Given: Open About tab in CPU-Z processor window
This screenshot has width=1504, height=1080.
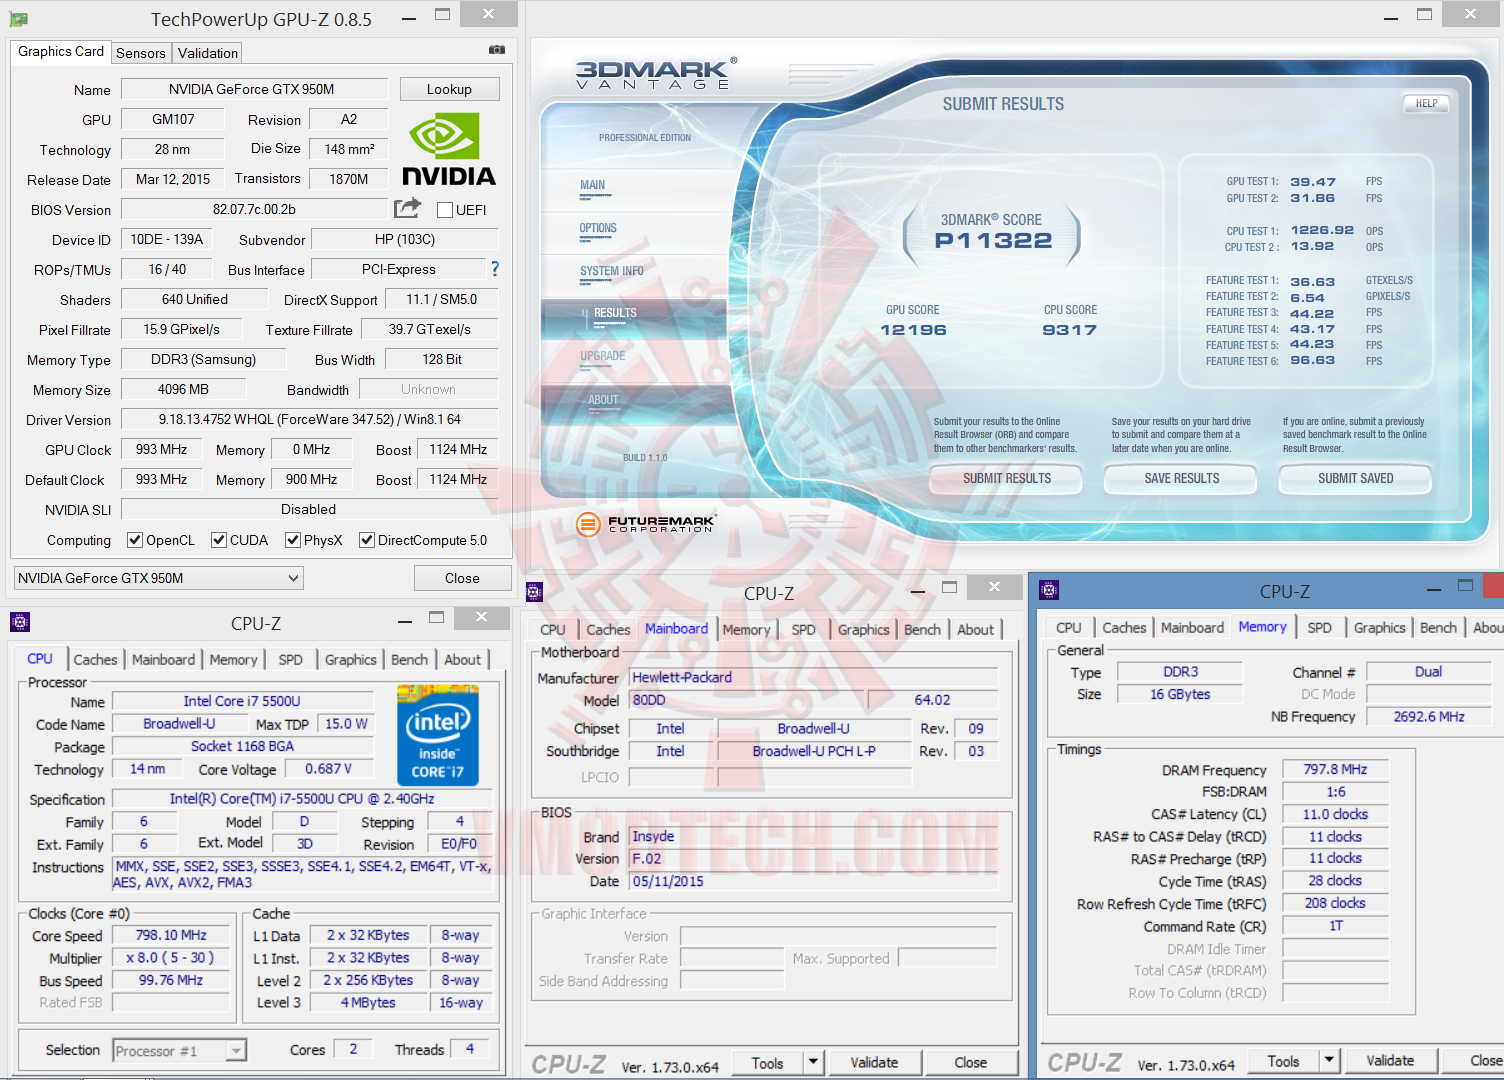Looking at the screenshot, I should 463,660.
